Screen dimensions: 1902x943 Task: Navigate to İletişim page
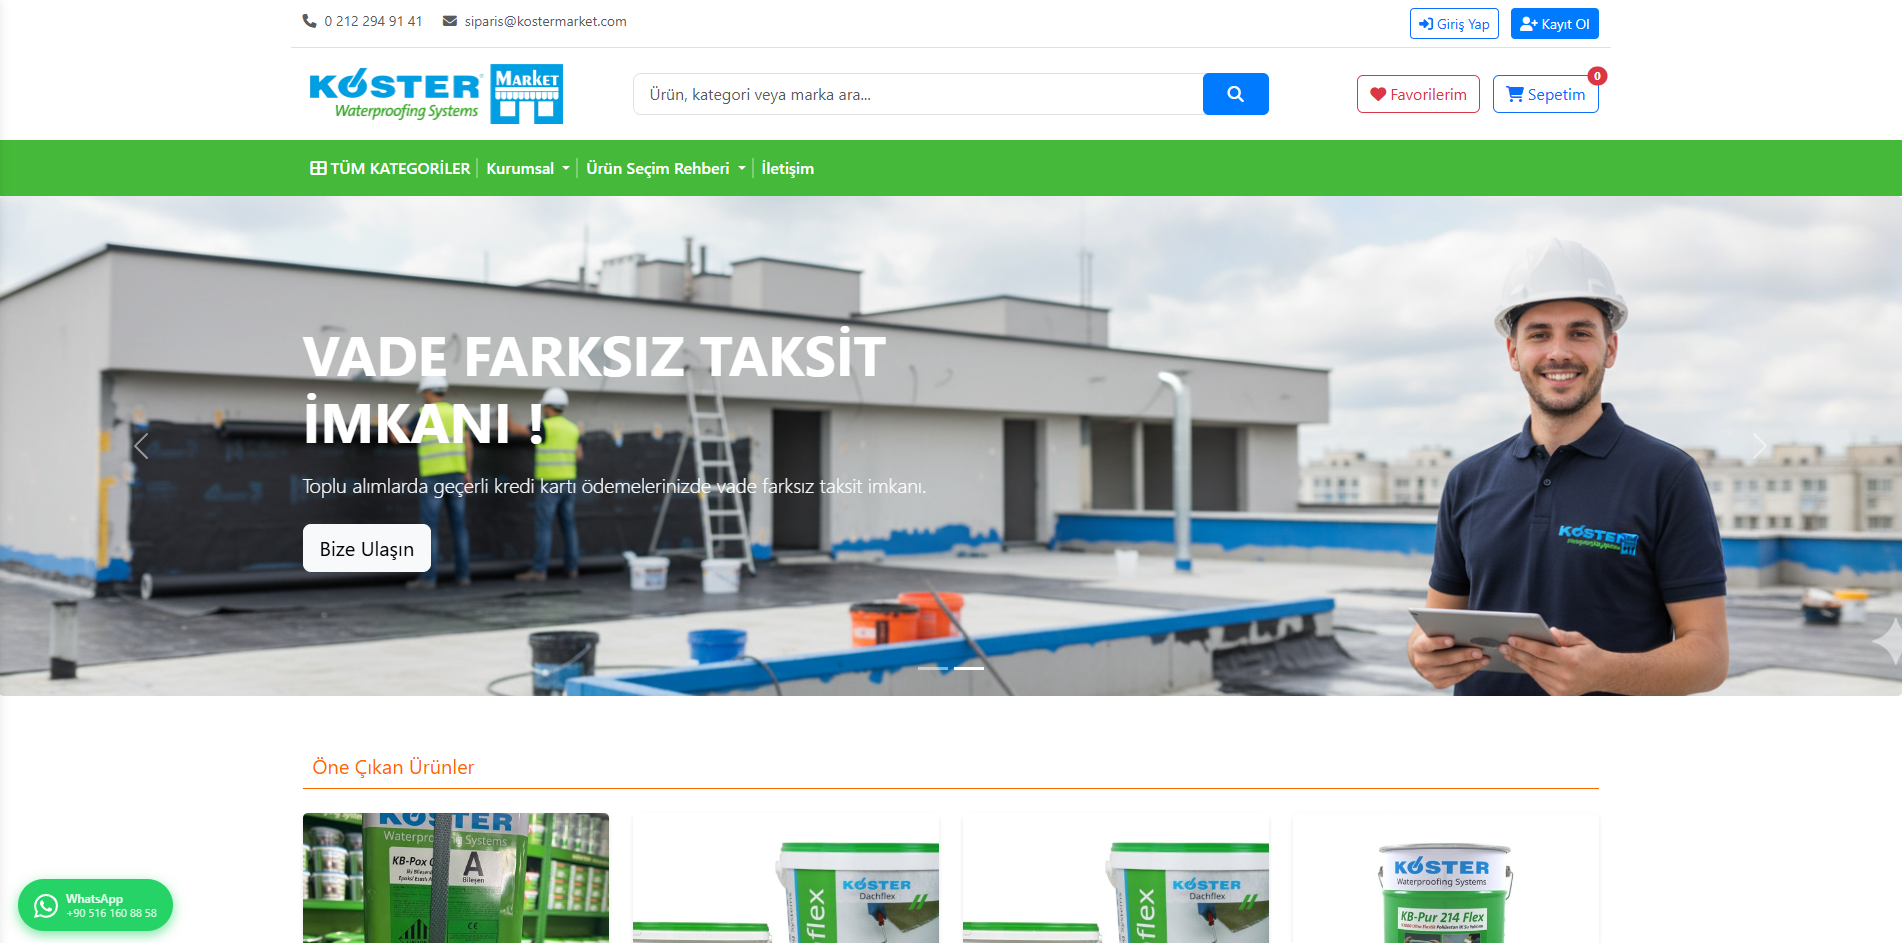(x=787, y=168)
